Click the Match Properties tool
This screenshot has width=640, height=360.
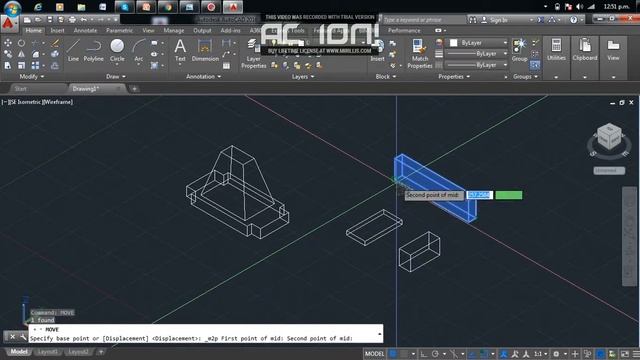click(420, 54)
